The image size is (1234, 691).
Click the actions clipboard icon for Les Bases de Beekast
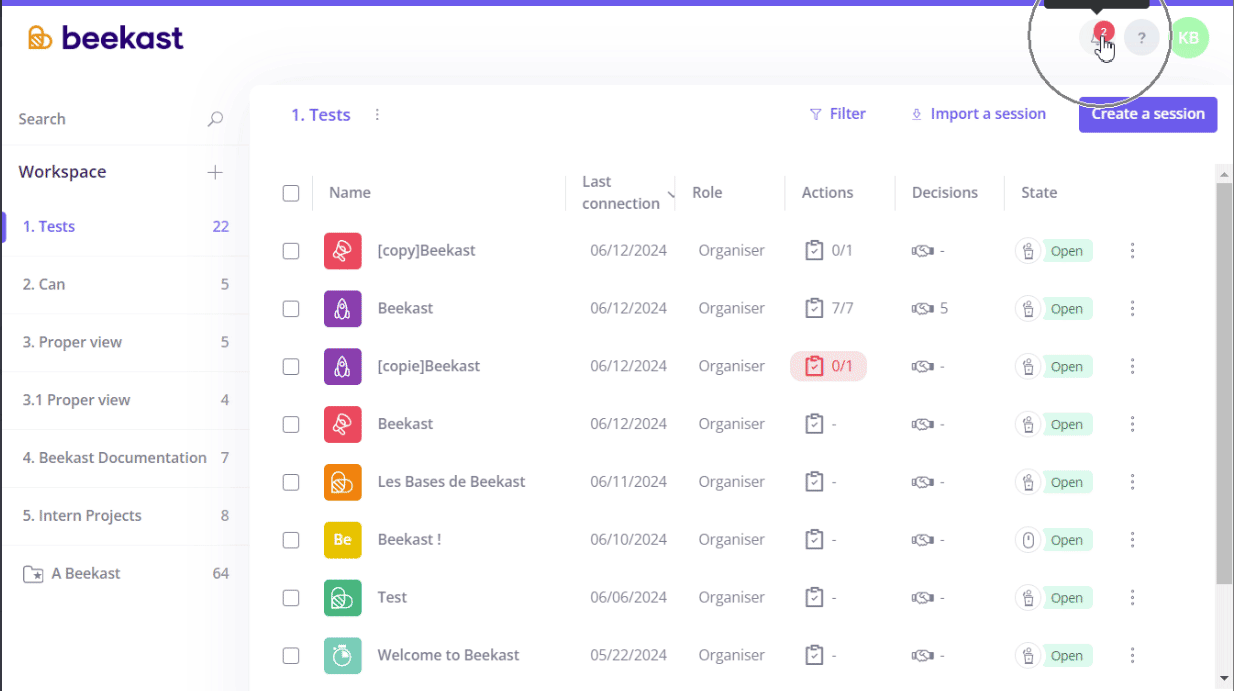(x=814, y=482)
